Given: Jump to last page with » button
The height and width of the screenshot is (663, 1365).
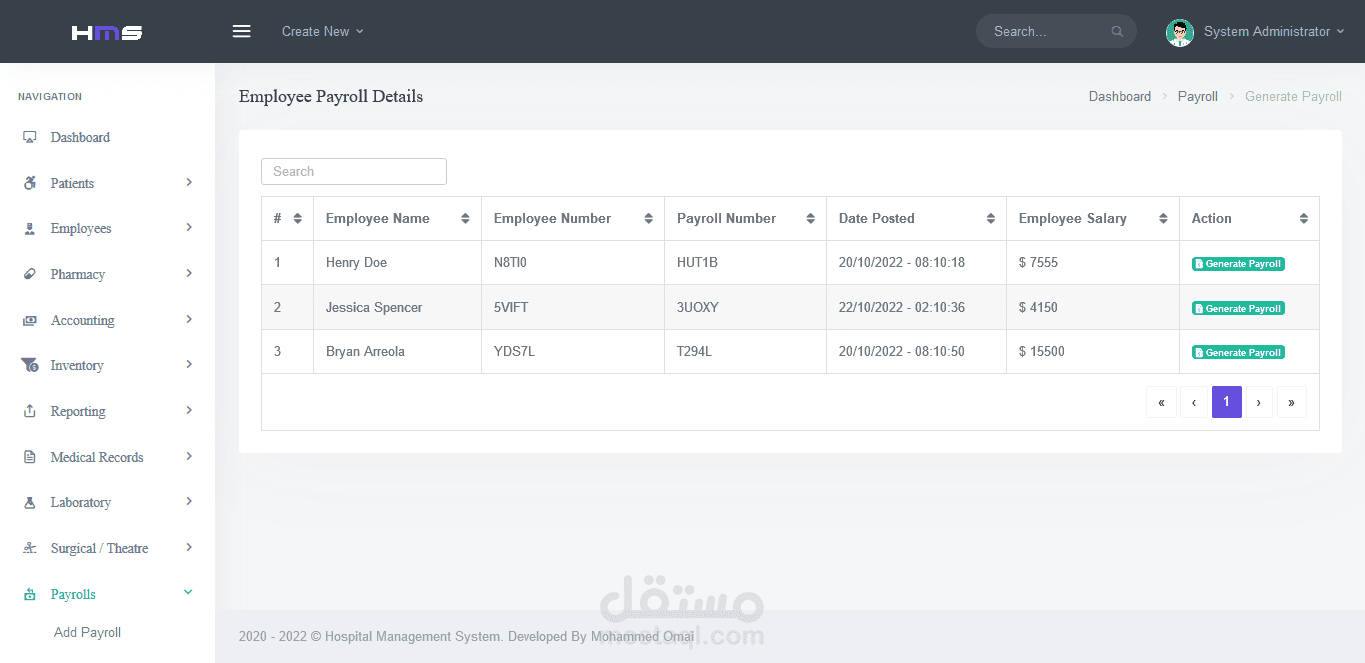Looking at the screenshot, I should pyautogui.click(x=1291, y=402).
